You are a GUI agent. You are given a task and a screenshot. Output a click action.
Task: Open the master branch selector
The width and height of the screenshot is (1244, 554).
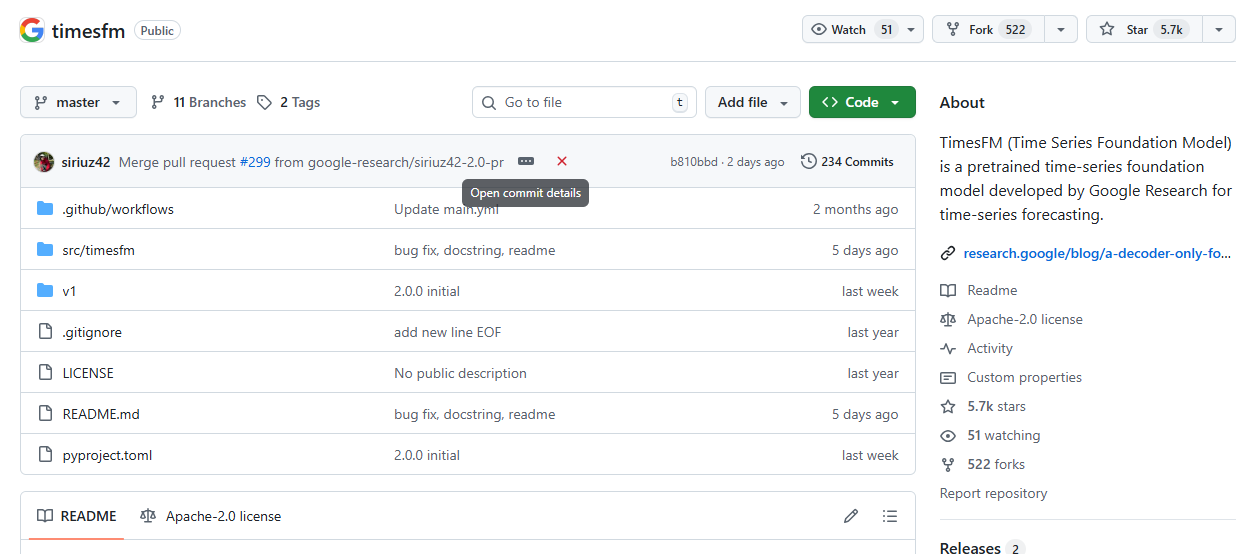(78, 102)
